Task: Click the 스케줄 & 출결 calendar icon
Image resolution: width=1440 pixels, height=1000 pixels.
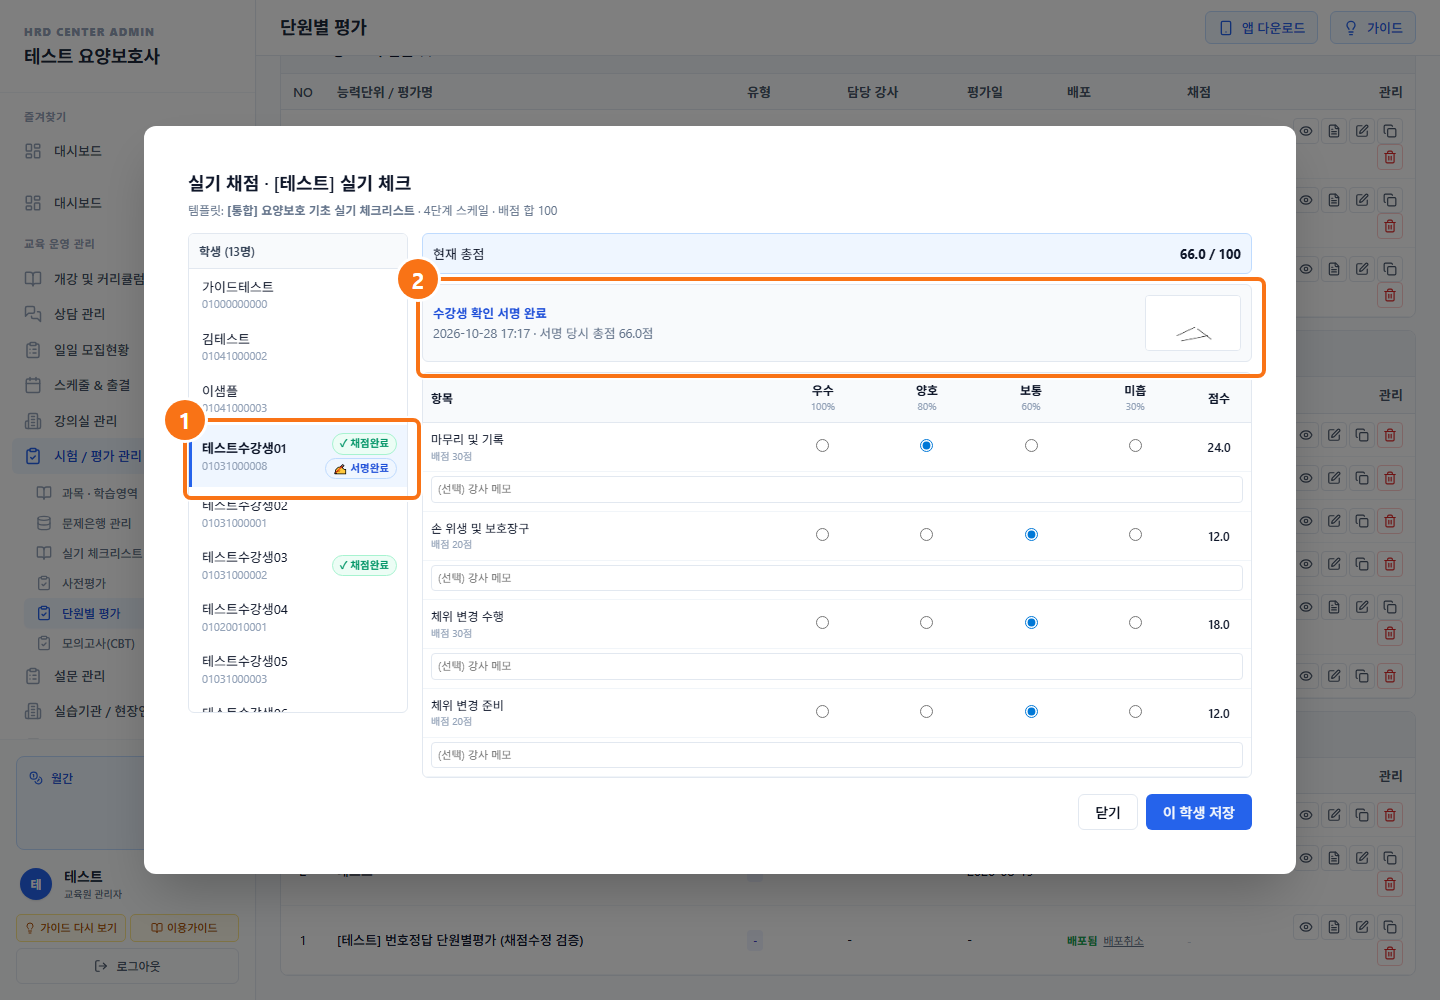Action: click(x=33, y=385)
